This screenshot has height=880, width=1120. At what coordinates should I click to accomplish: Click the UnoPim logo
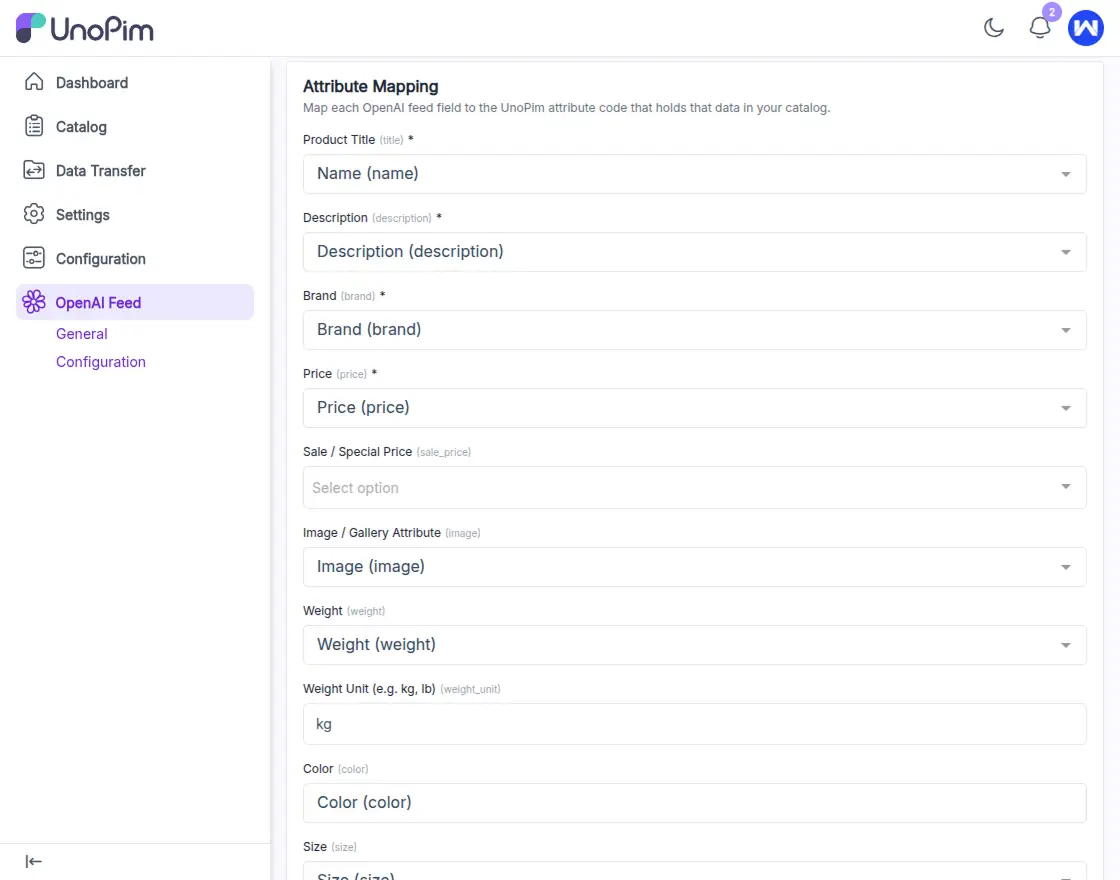point(84,29)
